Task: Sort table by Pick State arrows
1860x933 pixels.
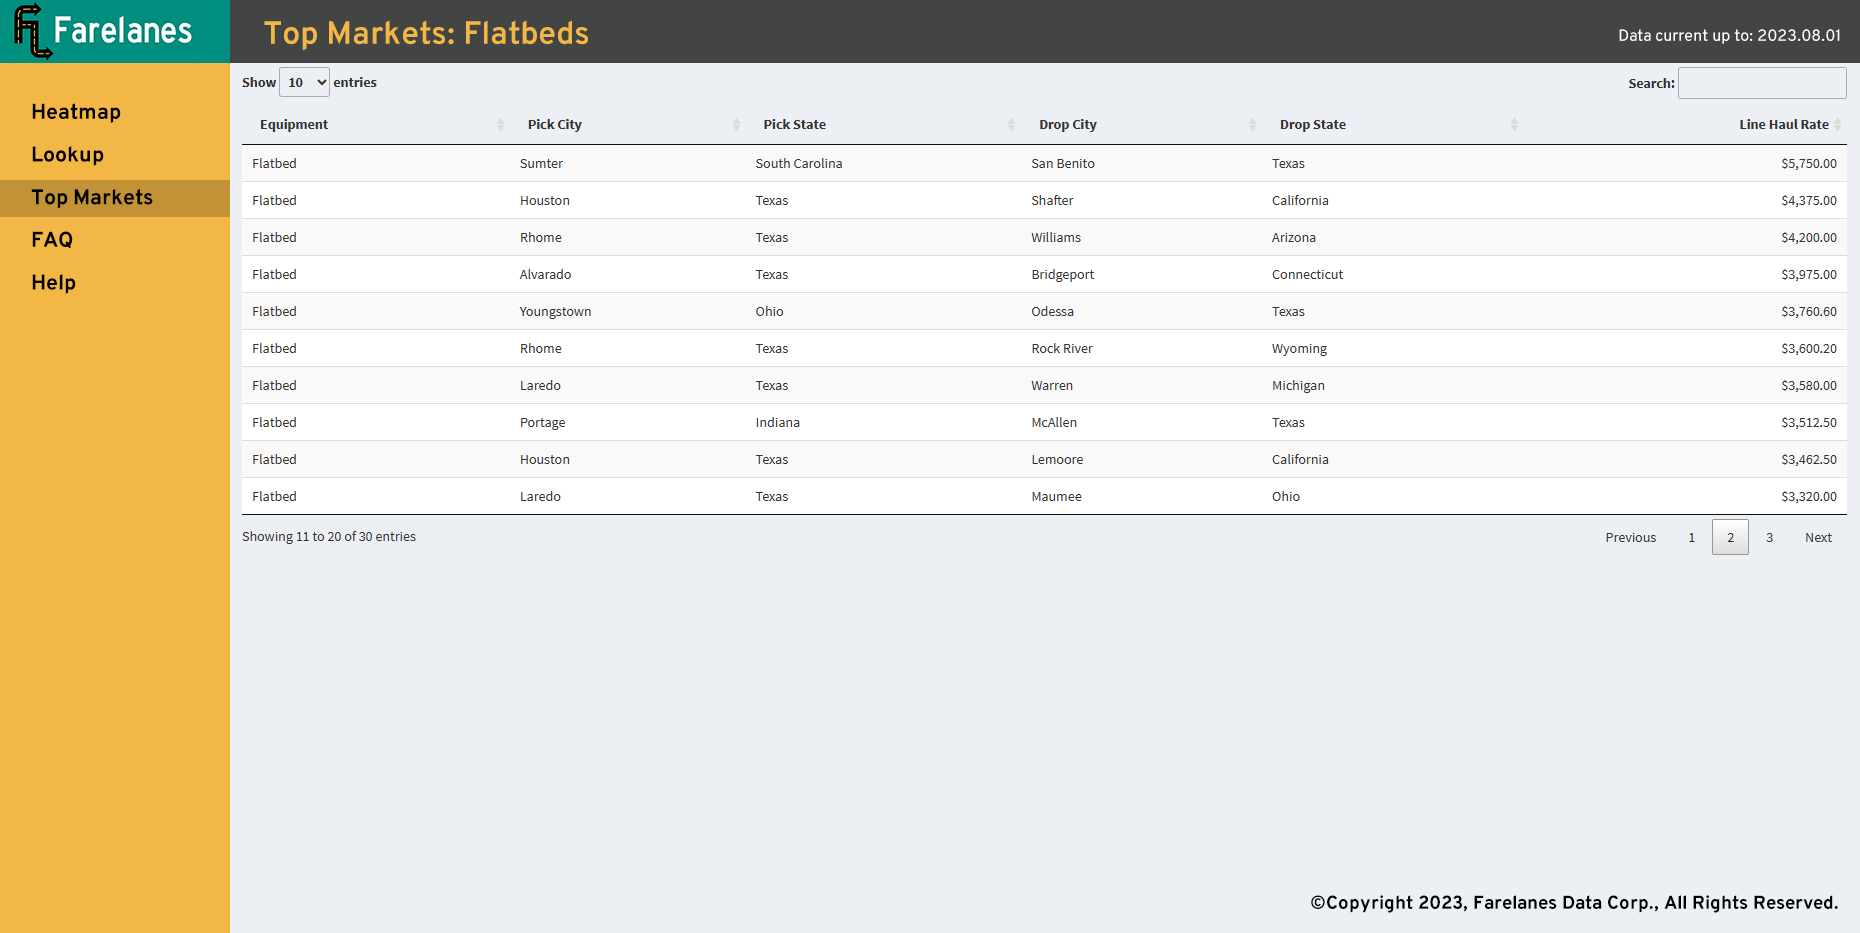Action: (1011, 124)
